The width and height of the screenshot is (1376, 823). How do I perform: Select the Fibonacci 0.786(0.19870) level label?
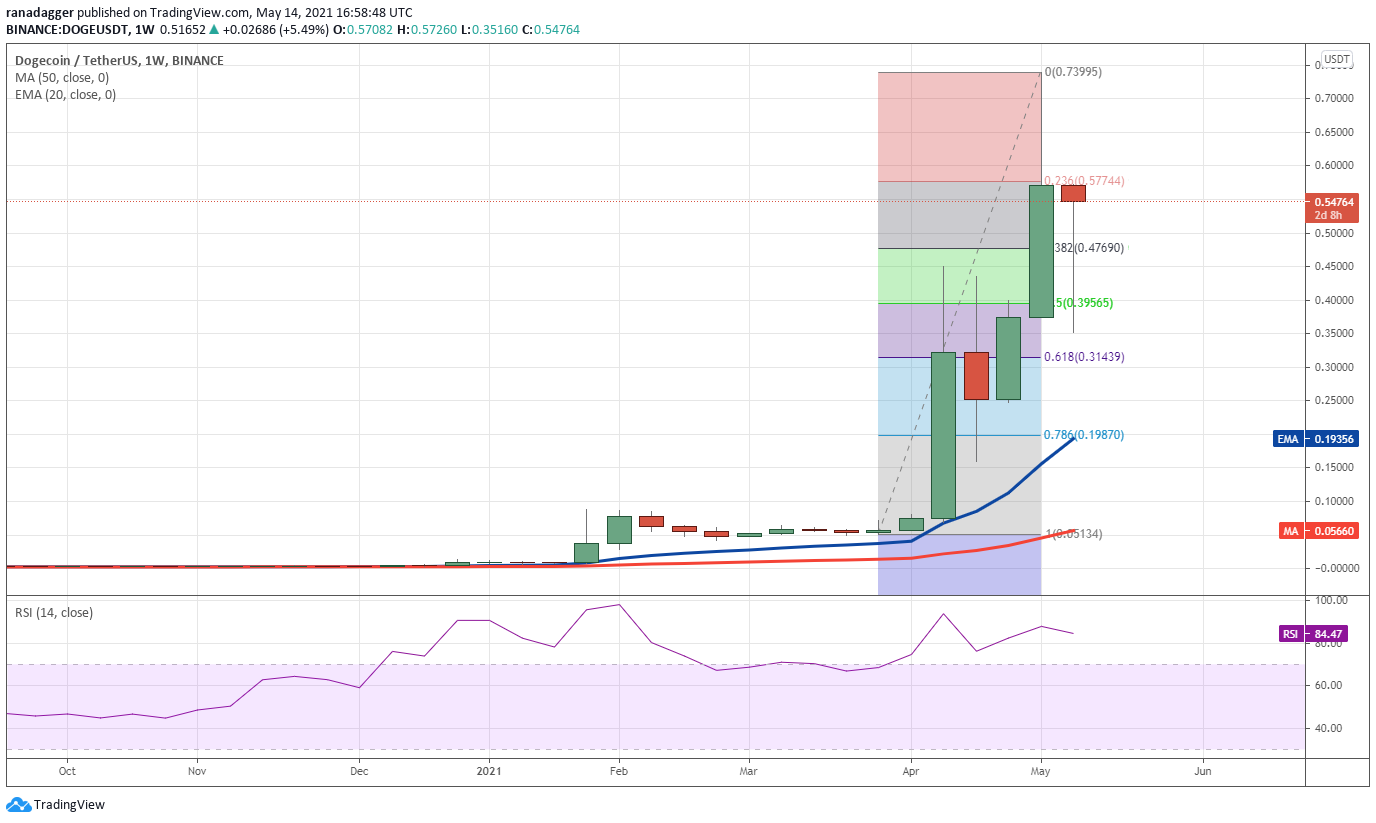pos(1084,435)
